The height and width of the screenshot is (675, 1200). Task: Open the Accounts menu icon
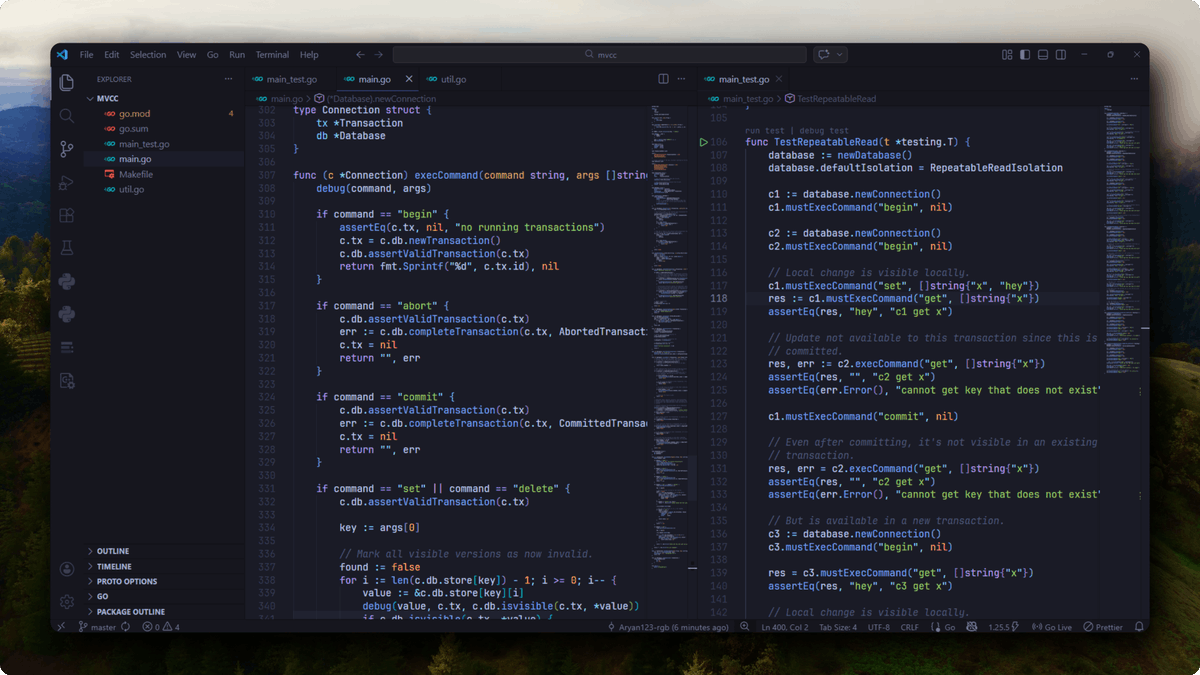67,569
